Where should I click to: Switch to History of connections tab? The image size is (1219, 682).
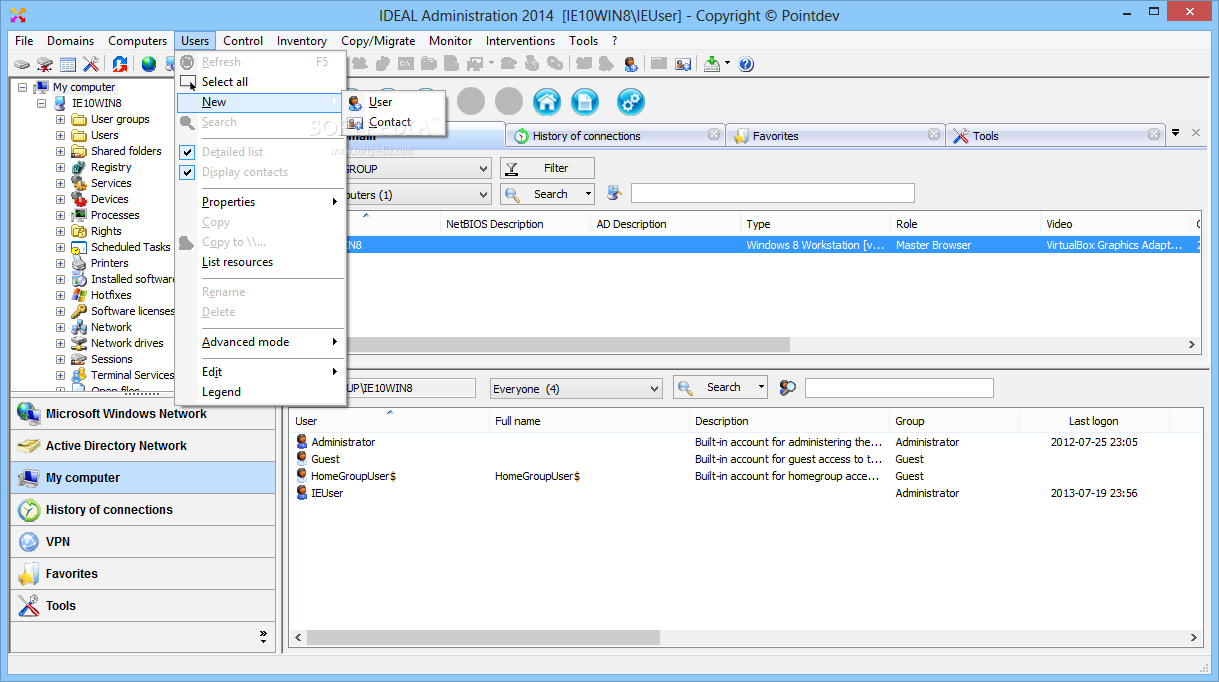[616, 136]
